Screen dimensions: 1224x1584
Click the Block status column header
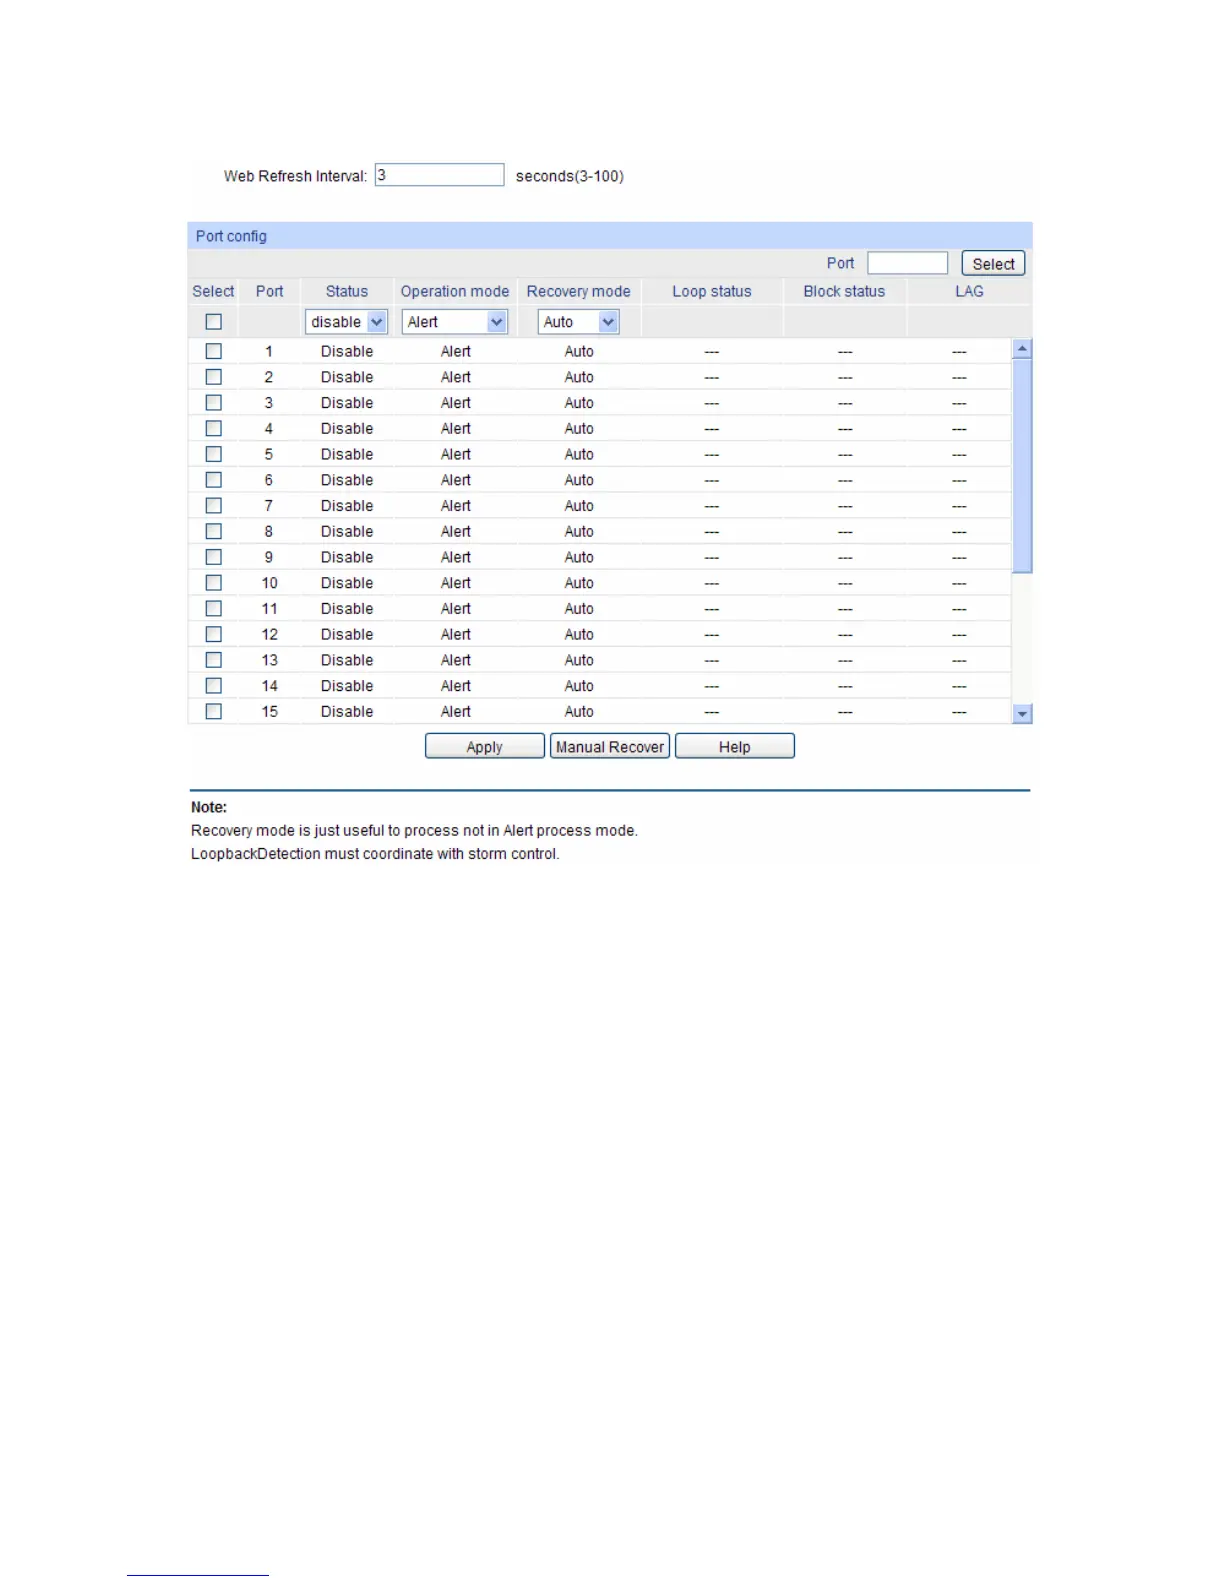pyautogui.click(x=845, y=291)
